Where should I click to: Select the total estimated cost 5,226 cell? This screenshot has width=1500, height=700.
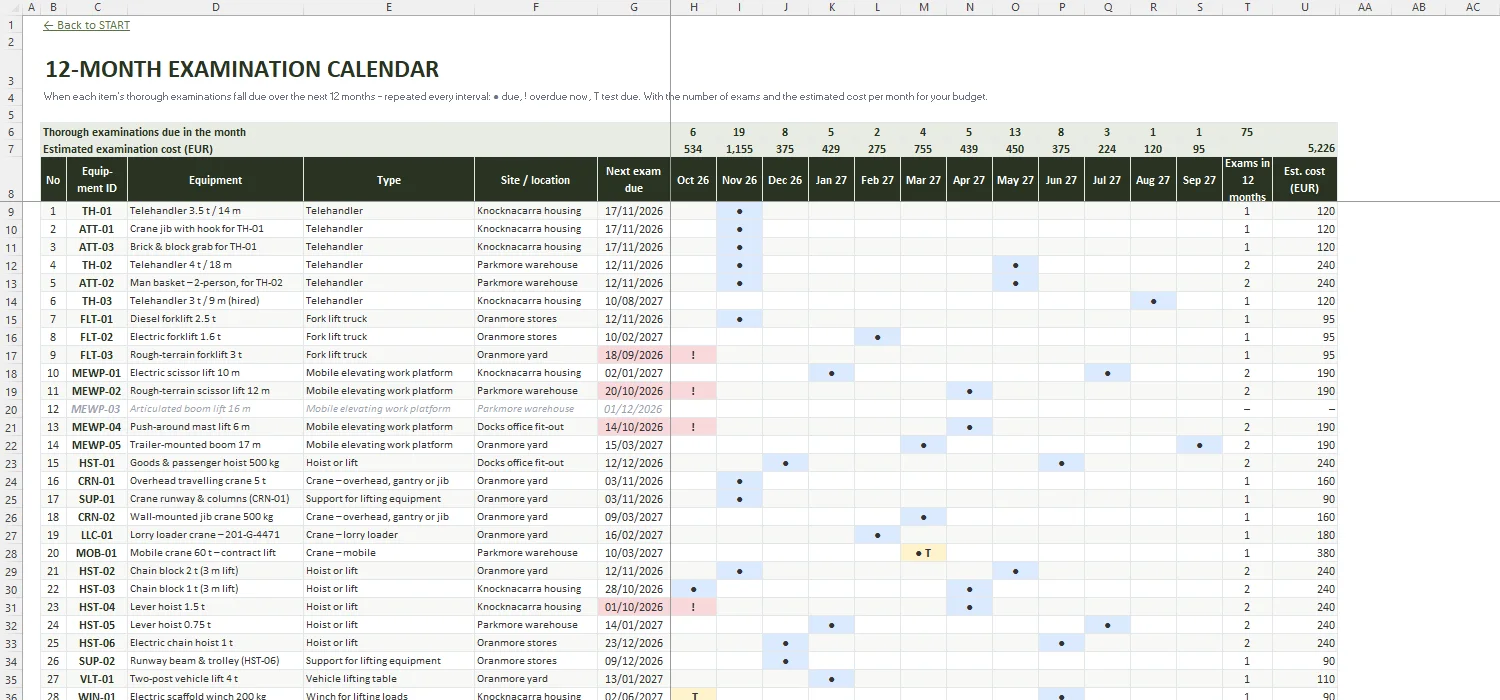coord(1305,148)
